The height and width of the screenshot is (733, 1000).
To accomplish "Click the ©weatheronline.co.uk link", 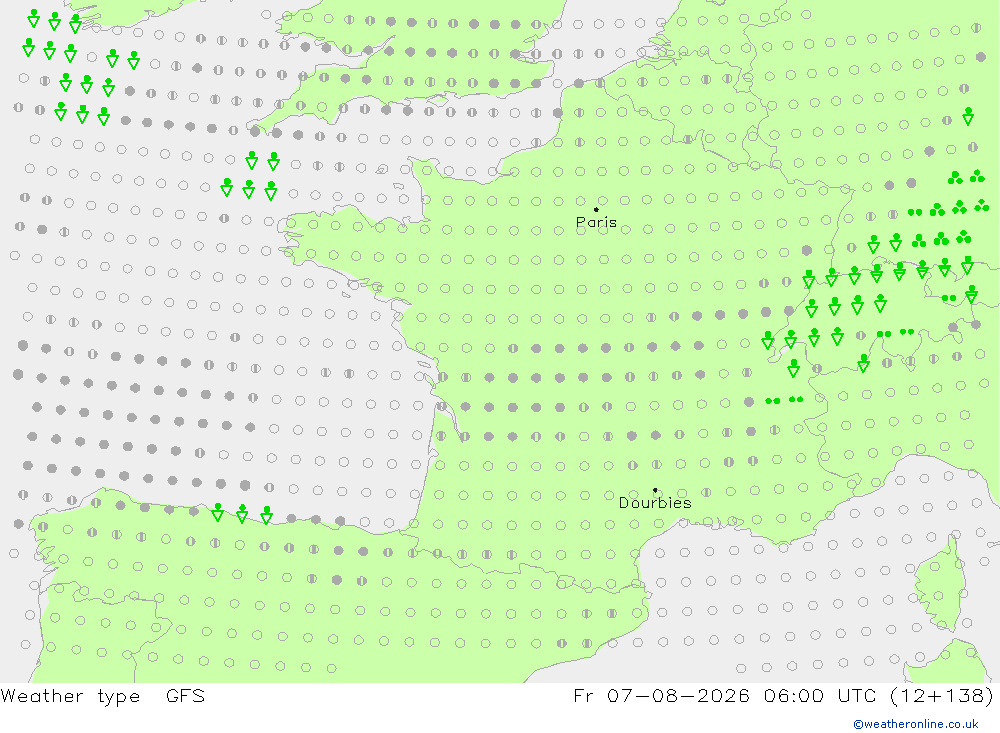I will pyautogui.click(x=916, y=724).
